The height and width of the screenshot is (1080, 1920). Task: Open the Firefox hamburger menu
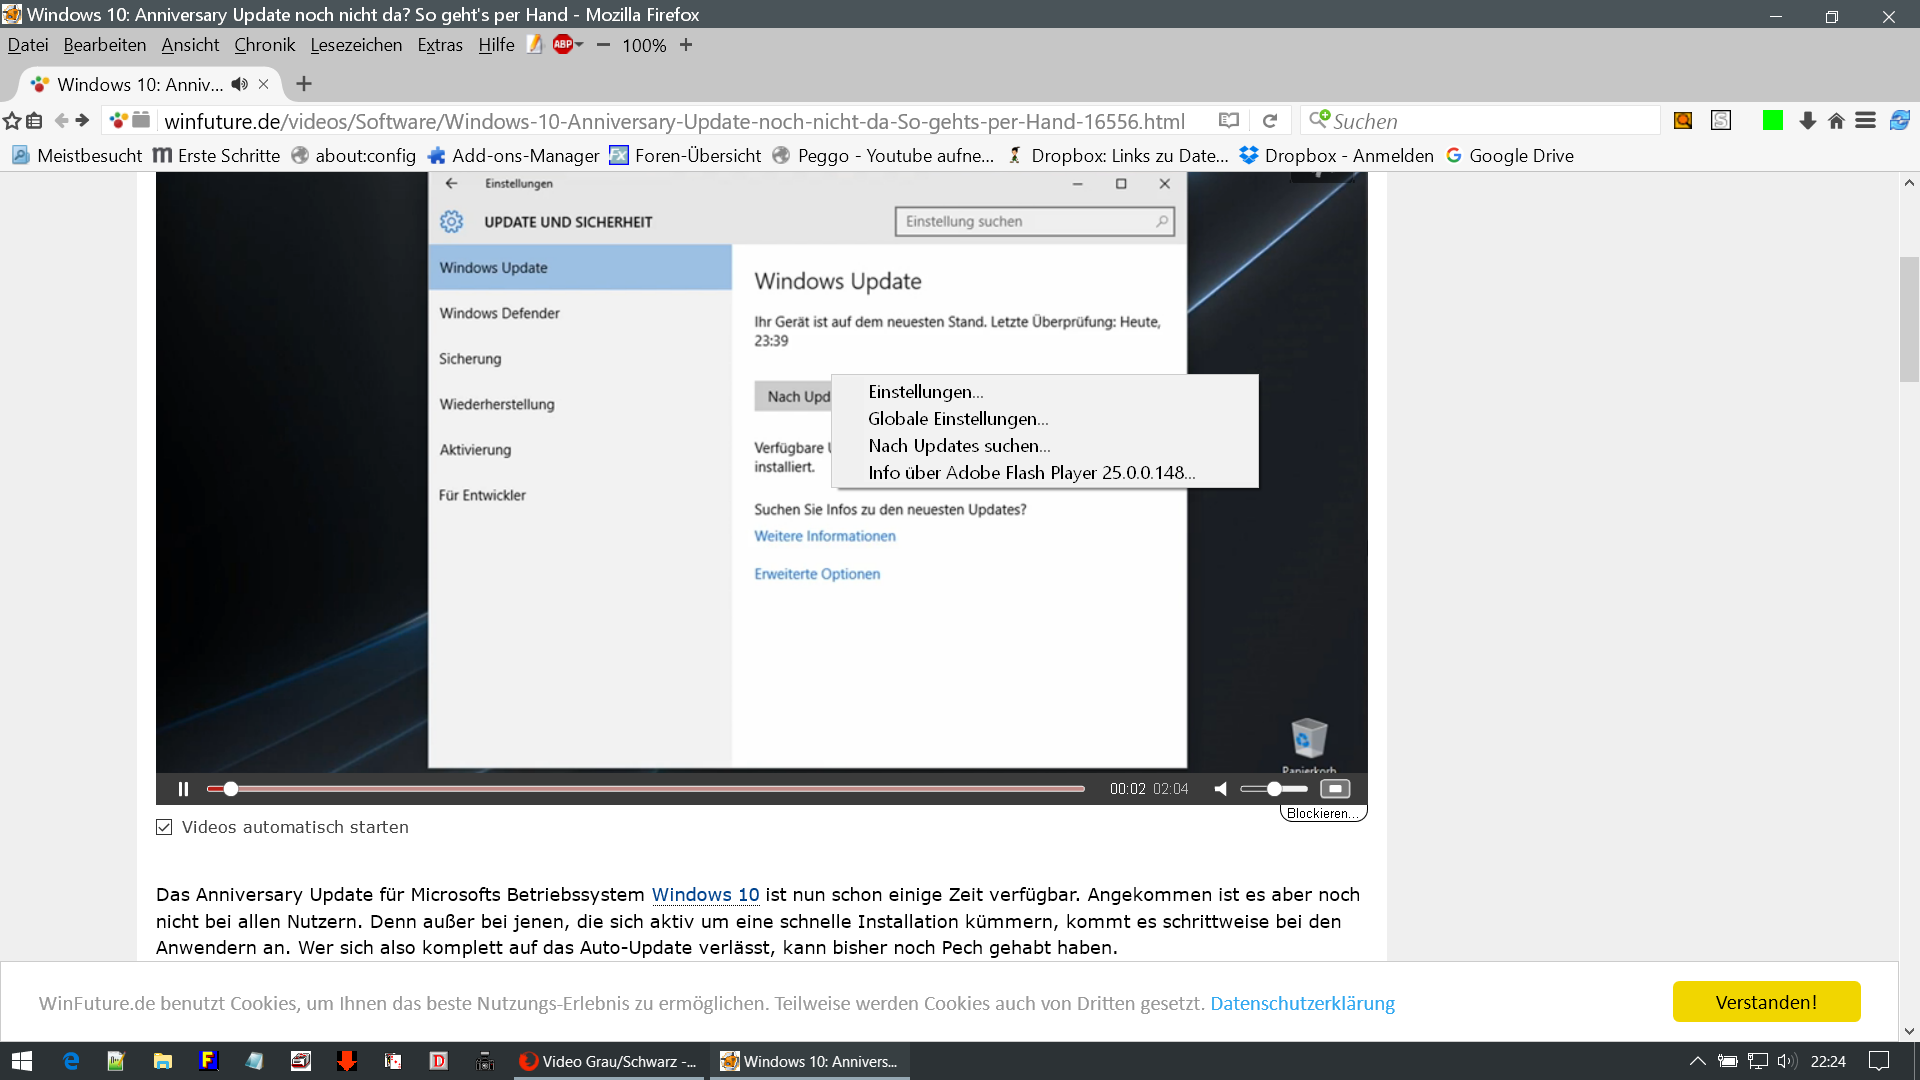1865,121
